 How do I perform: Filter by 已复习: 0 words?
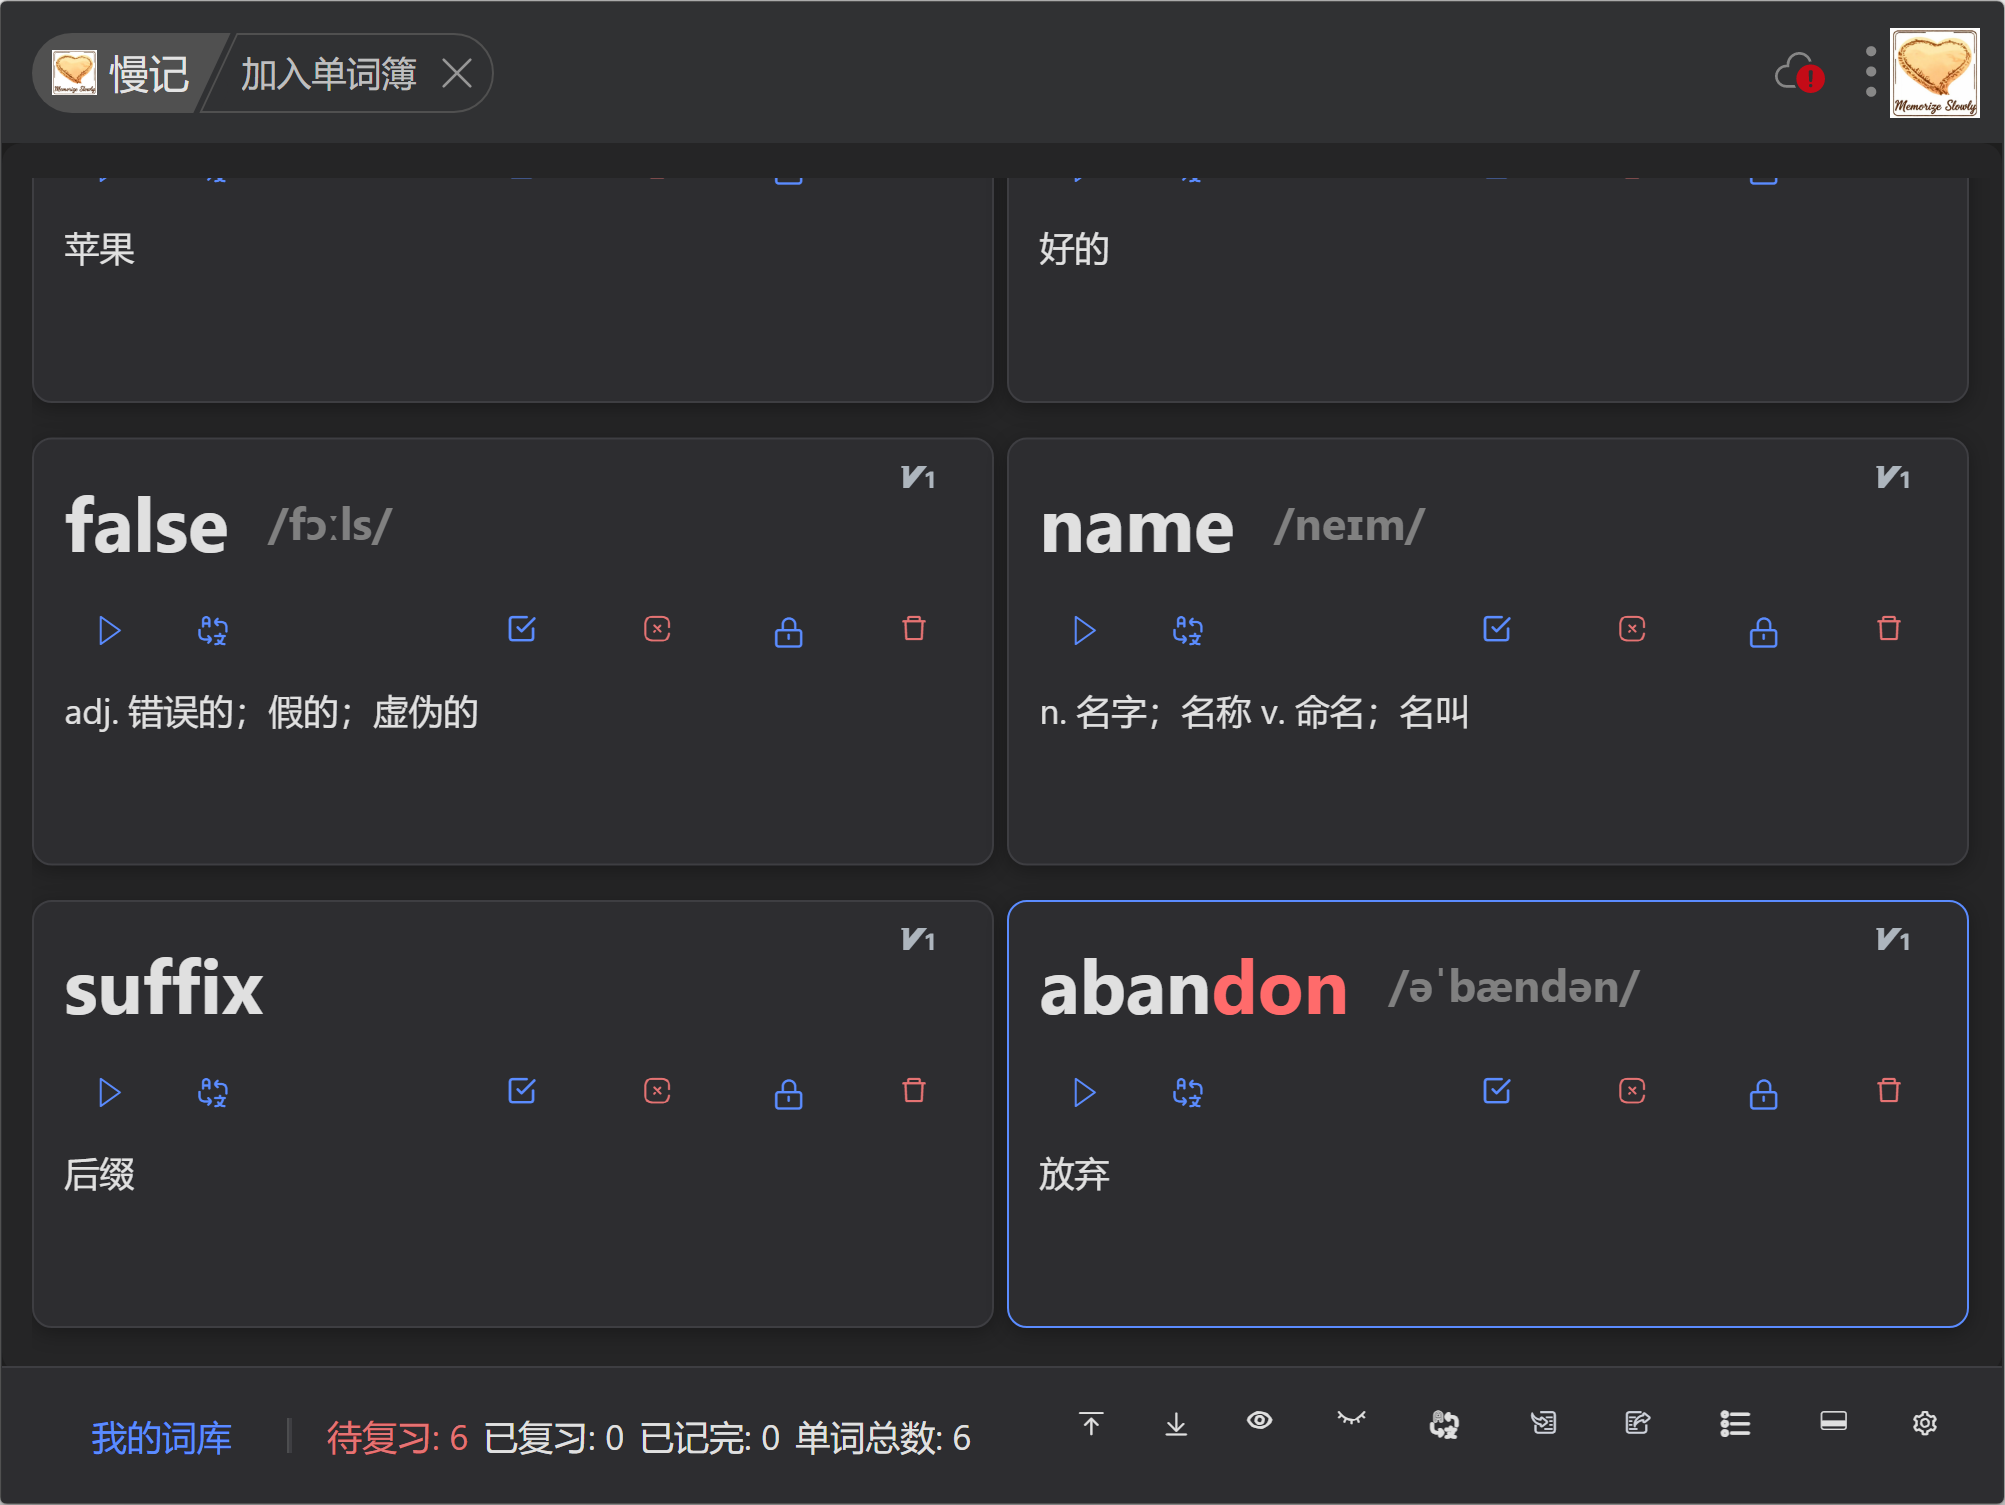pos(554,1437)
